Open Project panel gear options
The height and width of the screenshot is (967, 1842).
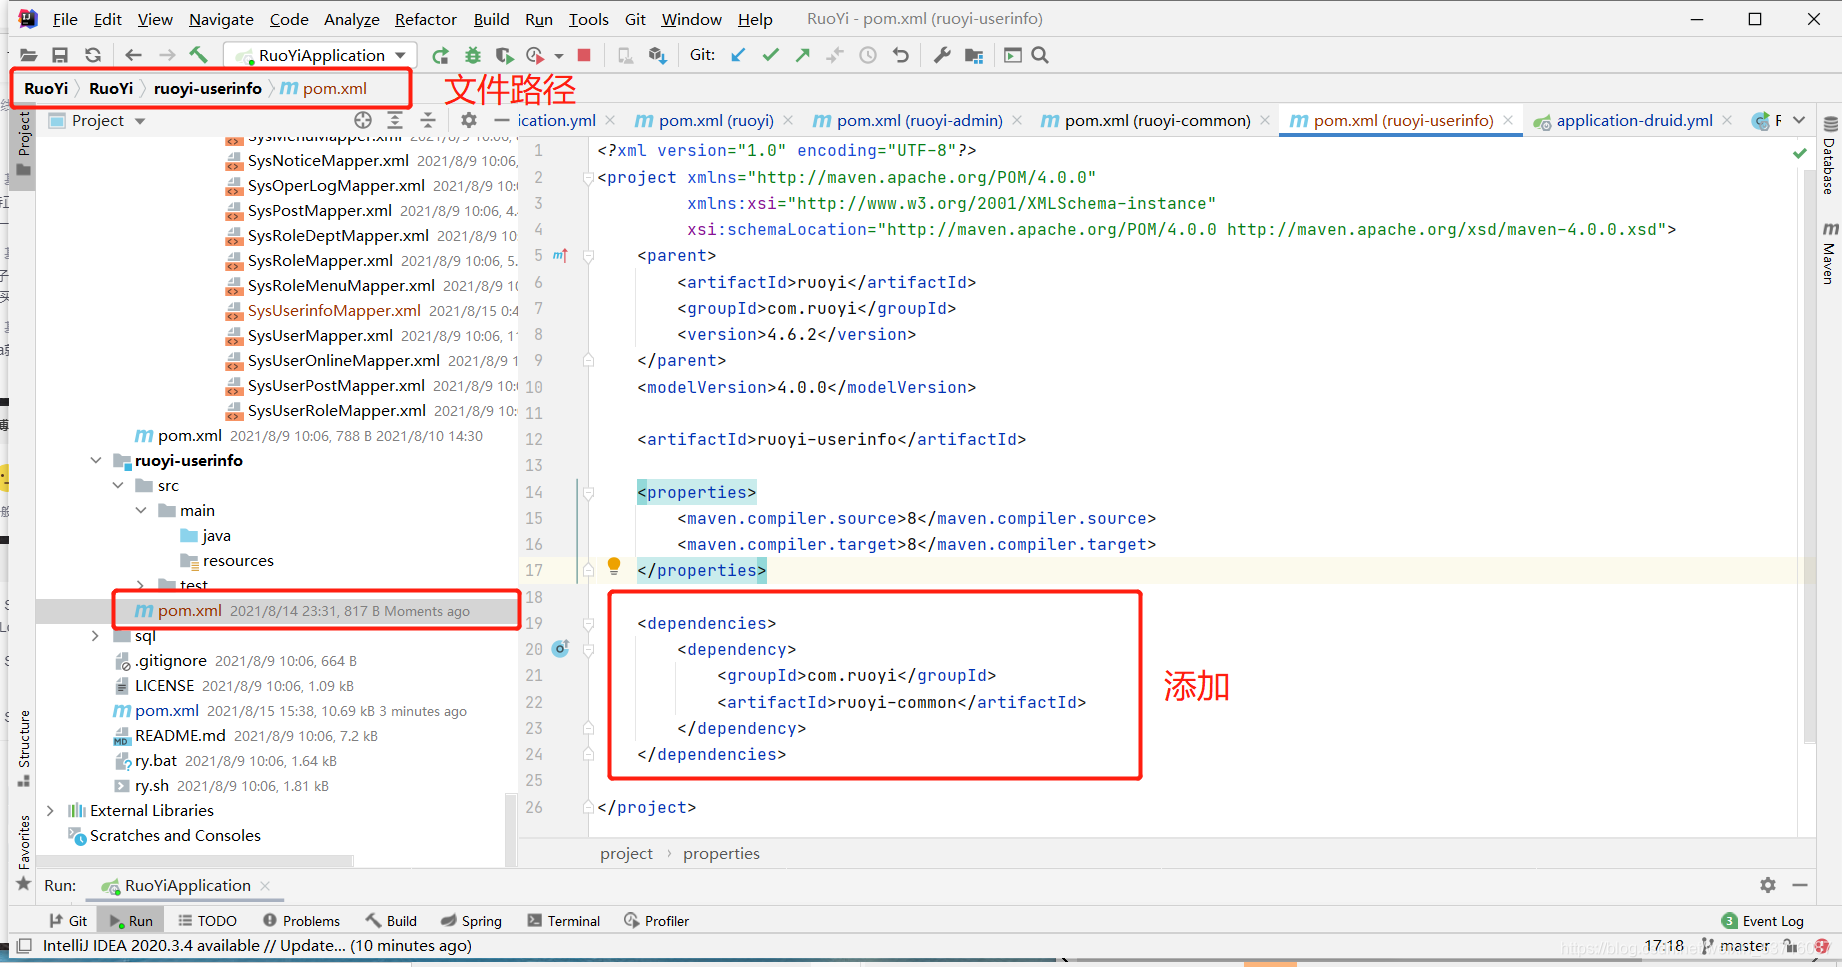(x=468, y=120)
